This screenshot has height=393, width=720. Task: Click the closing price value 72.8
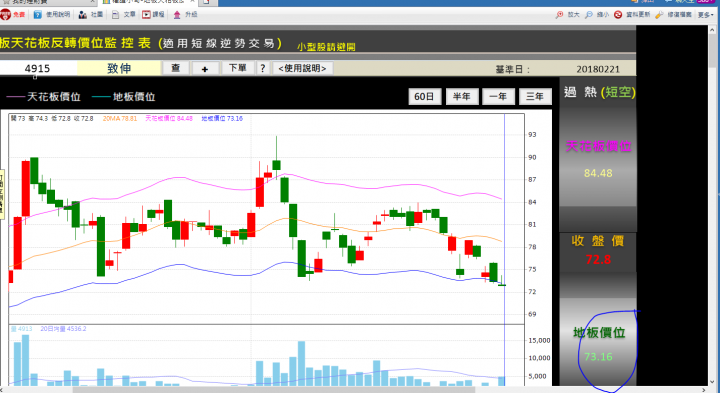click(x=598, y=260)
